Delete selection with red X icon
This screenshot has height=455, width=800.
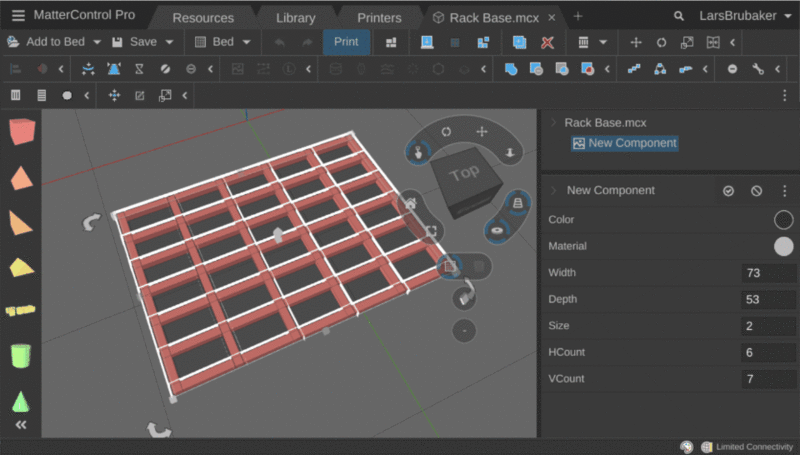(x=547, y=42)
